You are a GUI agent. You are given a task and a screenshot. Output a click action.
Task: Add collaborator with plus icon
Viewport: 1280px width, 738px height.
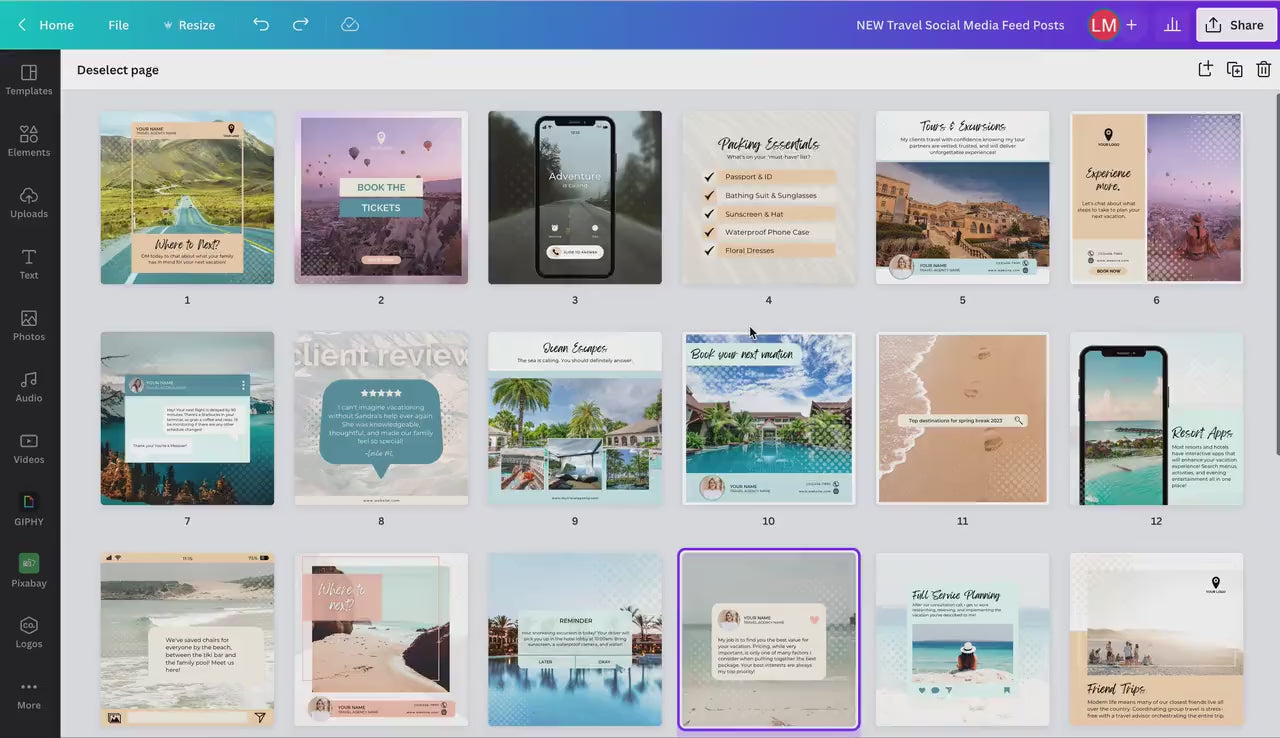click(1131, 25)
